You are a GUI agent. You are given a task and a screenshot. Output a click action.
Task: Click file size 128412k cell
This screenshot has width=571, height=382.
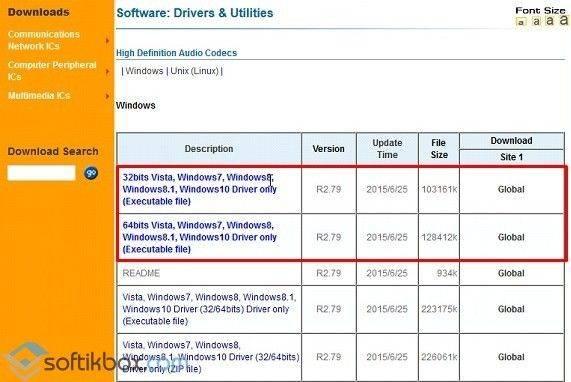(439, 237)
